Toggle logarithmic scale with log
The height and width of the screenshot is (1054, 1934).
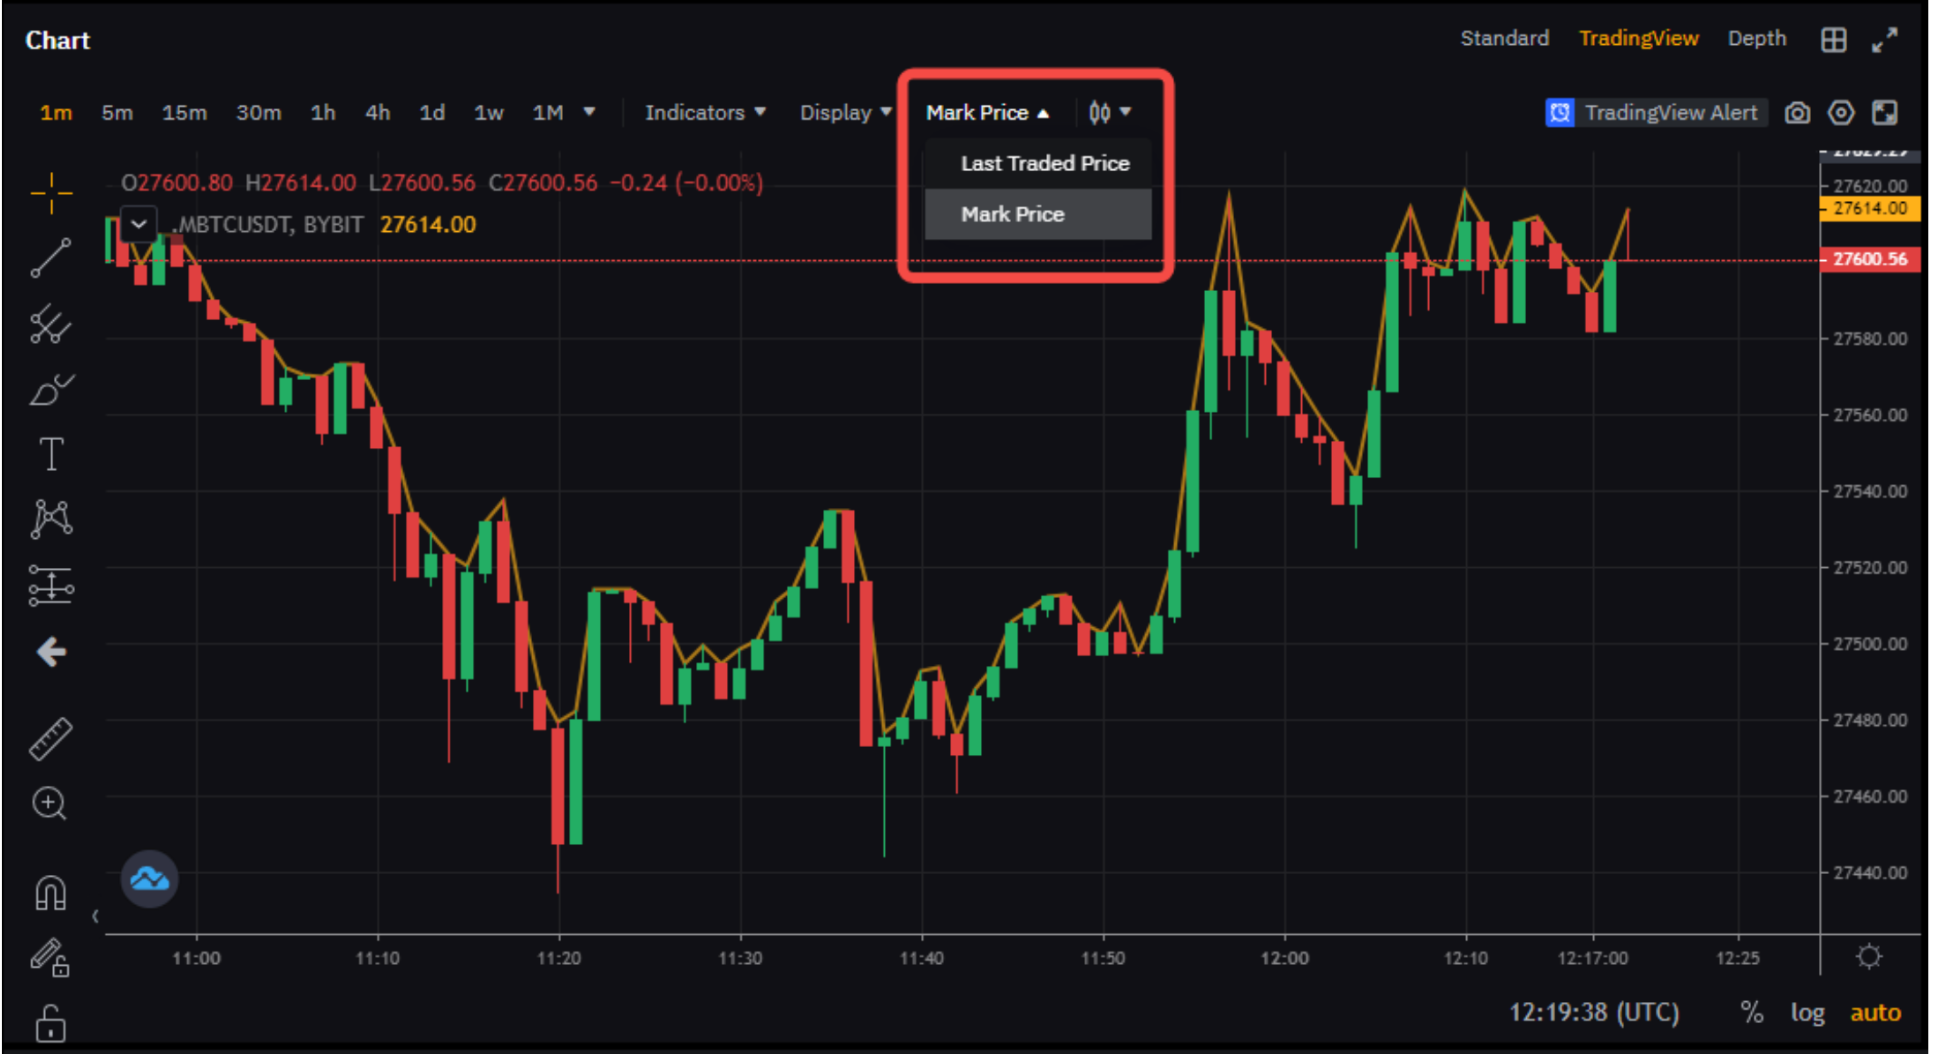(1807, 1013)
